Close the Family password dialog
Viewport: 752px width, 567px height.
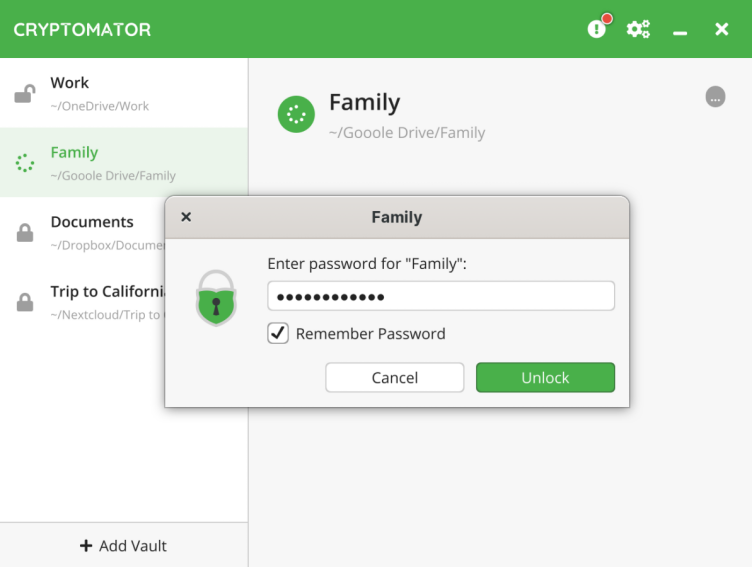186,217
